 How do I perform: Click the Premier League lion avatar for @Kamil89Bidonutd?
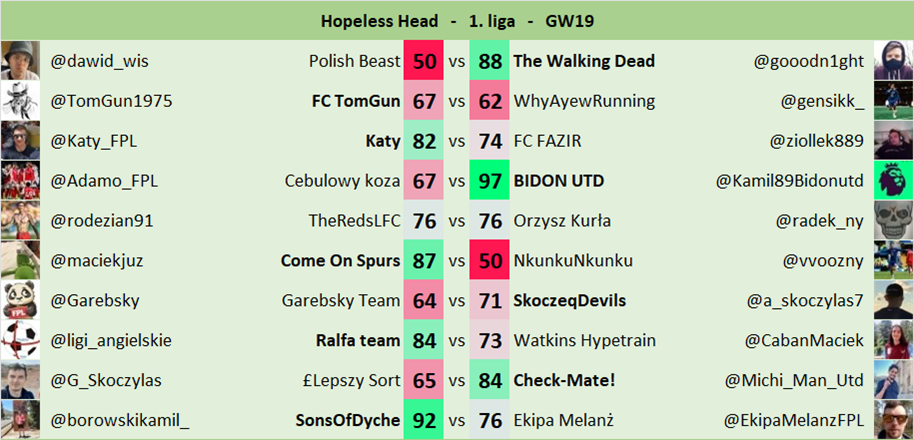click(893, 181)
